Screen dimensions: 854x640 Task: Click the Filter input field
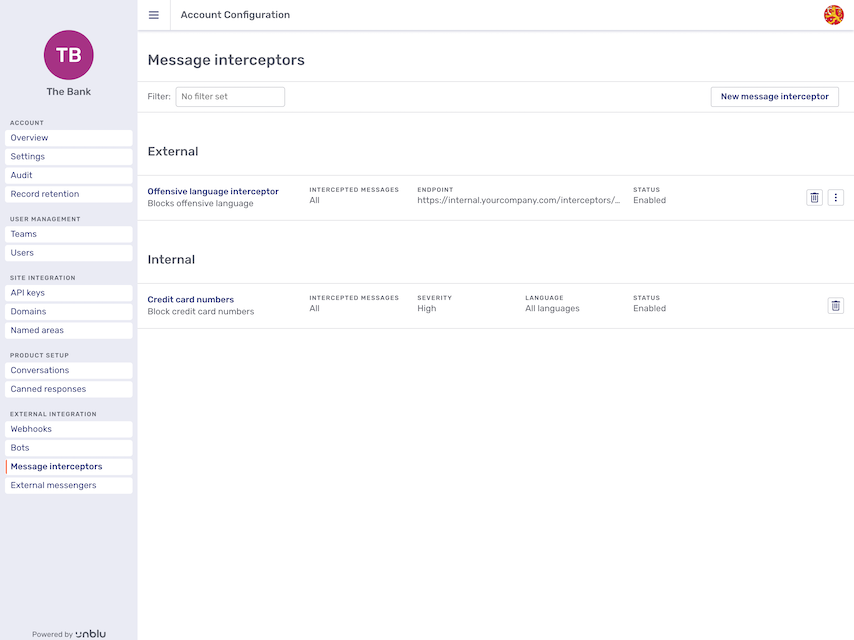point(230,96)
